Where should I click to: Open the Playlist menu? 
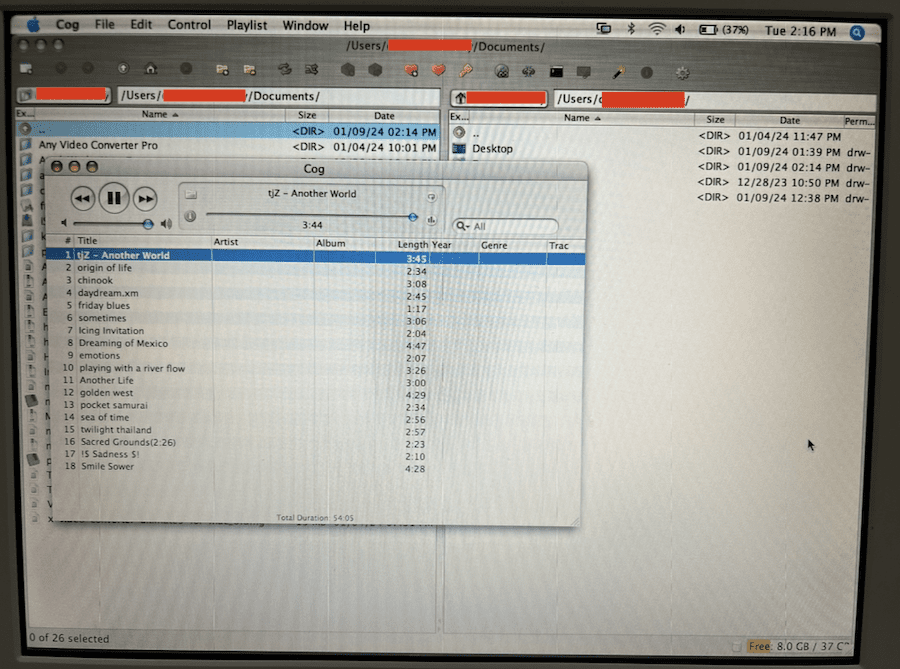247,25
